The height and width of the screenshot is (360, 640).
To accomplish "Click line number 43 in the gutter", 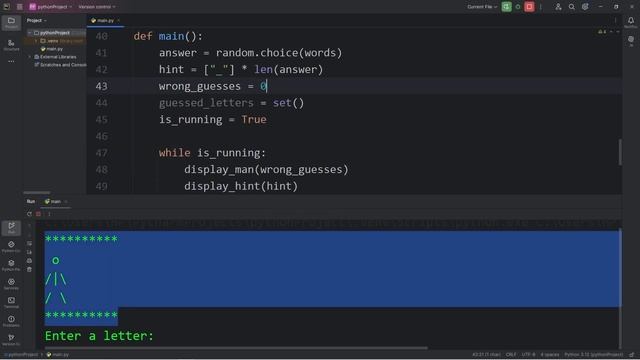I will coord(101,86).
